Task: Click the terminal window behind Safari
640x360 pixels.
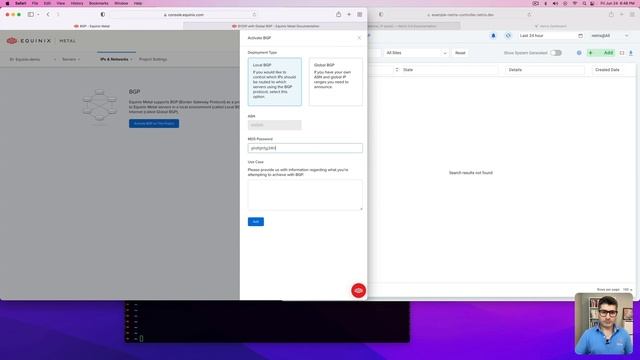Action: [267, 322]
